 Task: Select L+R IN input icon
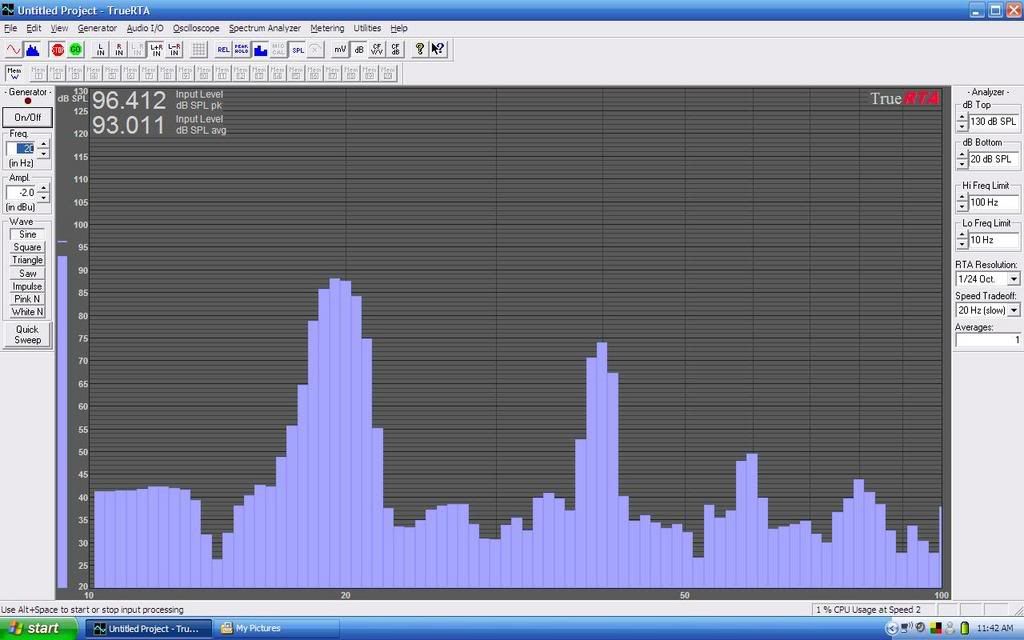[x=156, y=50]
